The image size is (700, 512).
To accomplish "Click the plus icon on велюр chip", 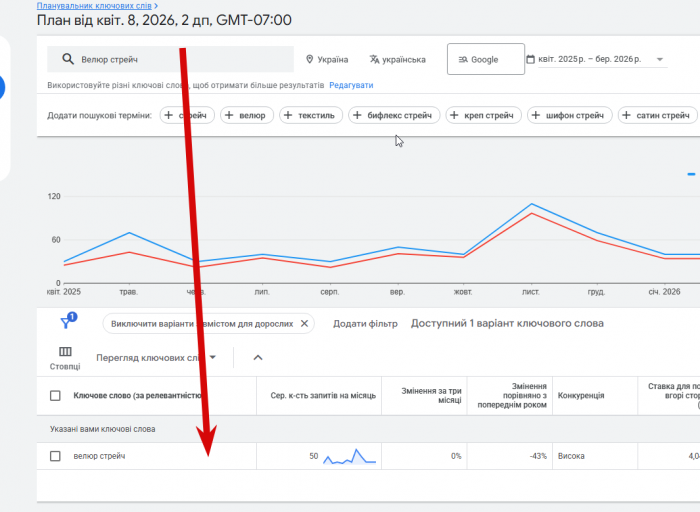I will [x=229, y=115].
